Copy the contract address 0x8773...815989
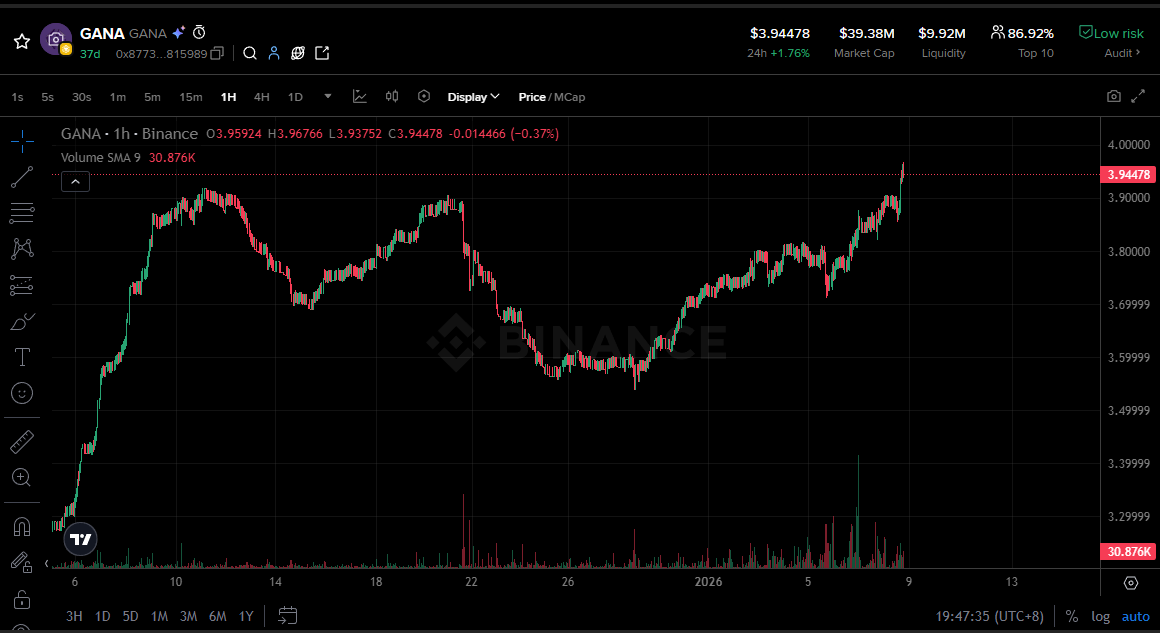Viewport: 1160px width, 633px height. coord(217,53)
